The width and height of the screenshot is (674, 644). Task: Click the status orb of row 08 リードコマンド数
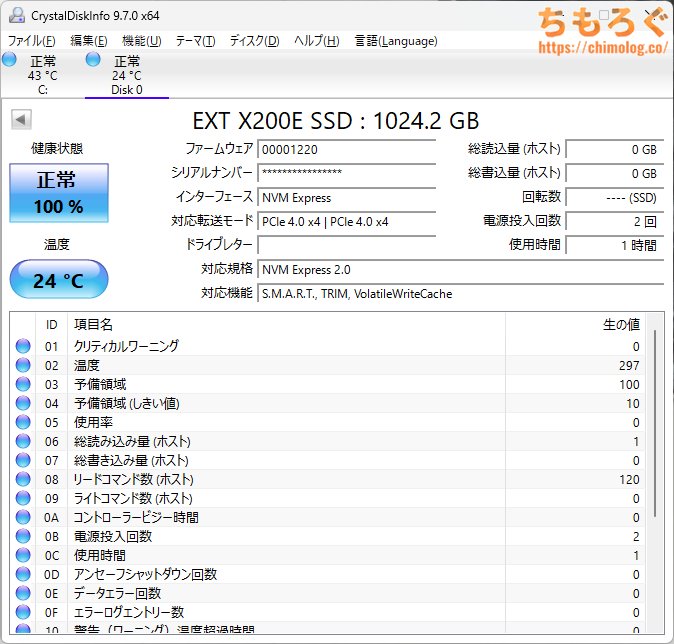[x=23, y=479]
